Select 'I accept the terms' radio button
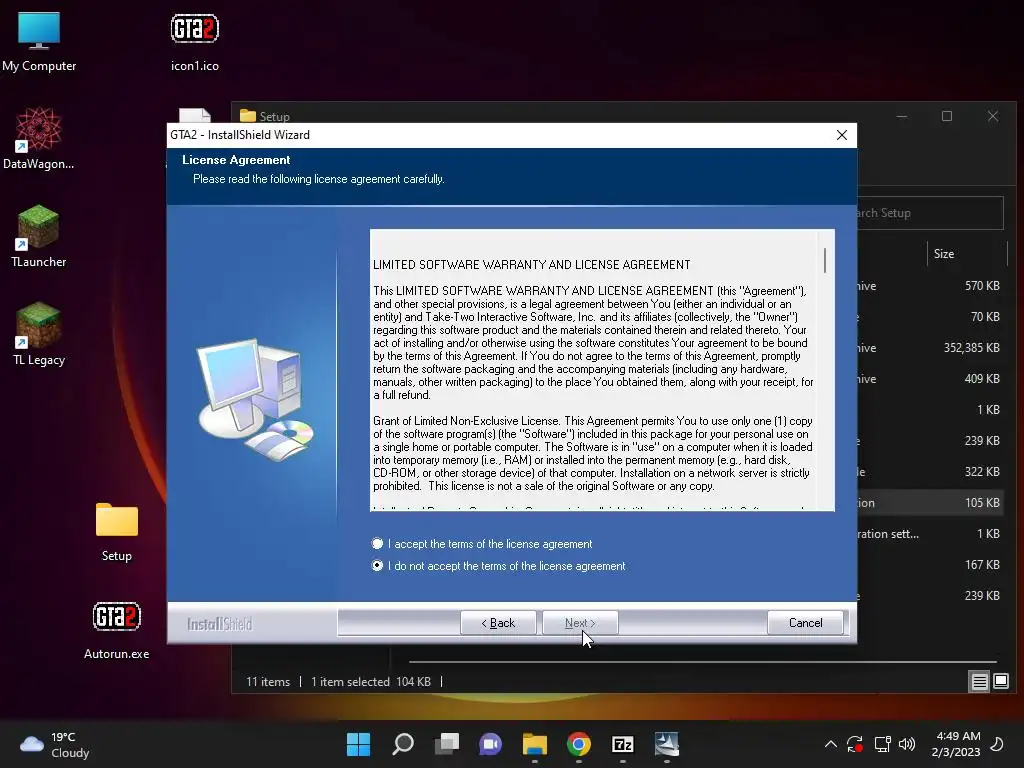Image resolution: width=1024 pixels, height=768 pixels. click(x=377, y=543)
